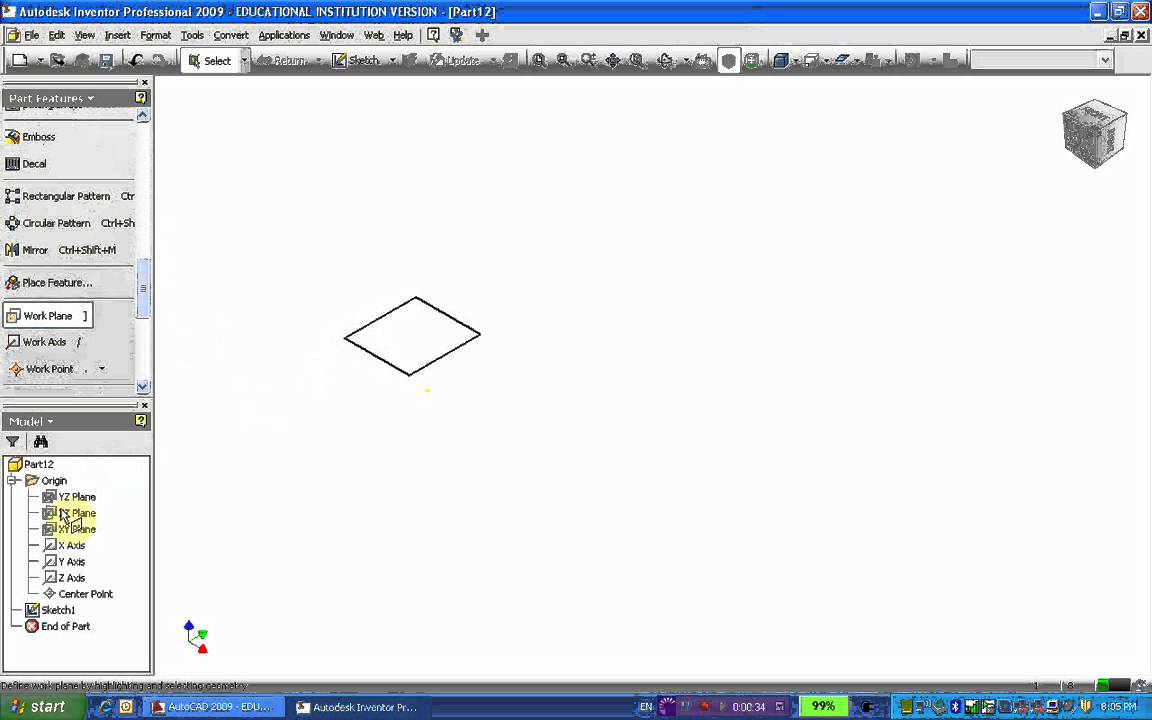Click the Undo arrow icon
Viewport: 1152px width, 720px height.
136,60
